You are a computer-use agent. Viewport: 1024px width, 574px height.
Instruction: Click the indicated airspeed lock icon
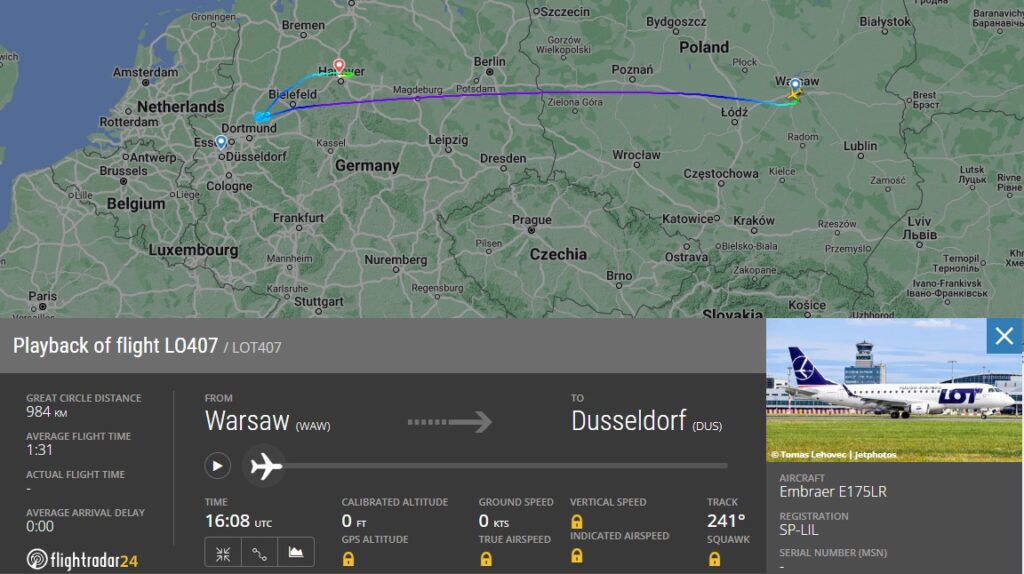pos(577,556)
